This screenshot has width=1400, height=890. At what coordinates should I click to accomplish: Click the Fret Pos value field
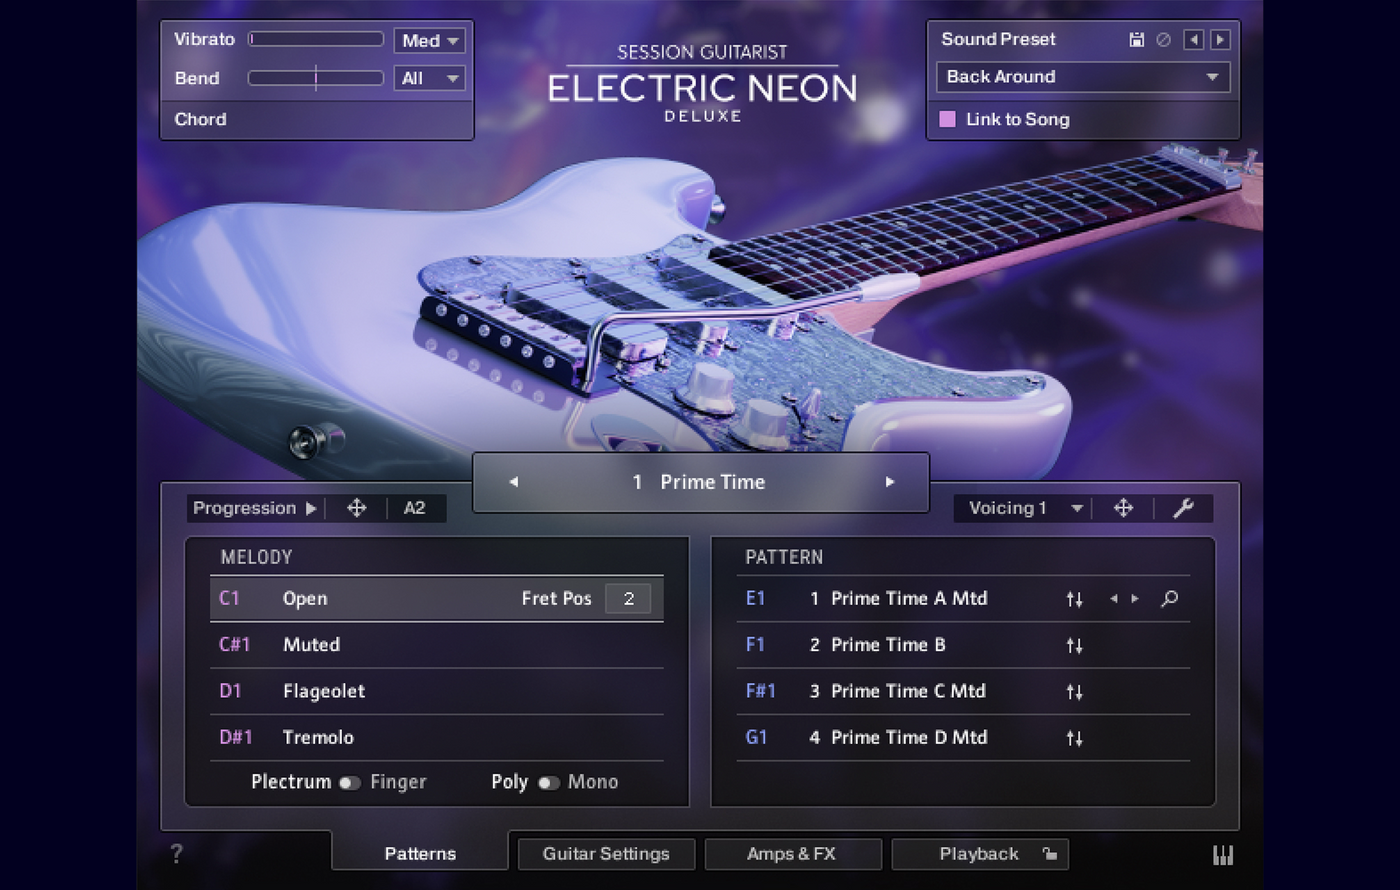628,599
